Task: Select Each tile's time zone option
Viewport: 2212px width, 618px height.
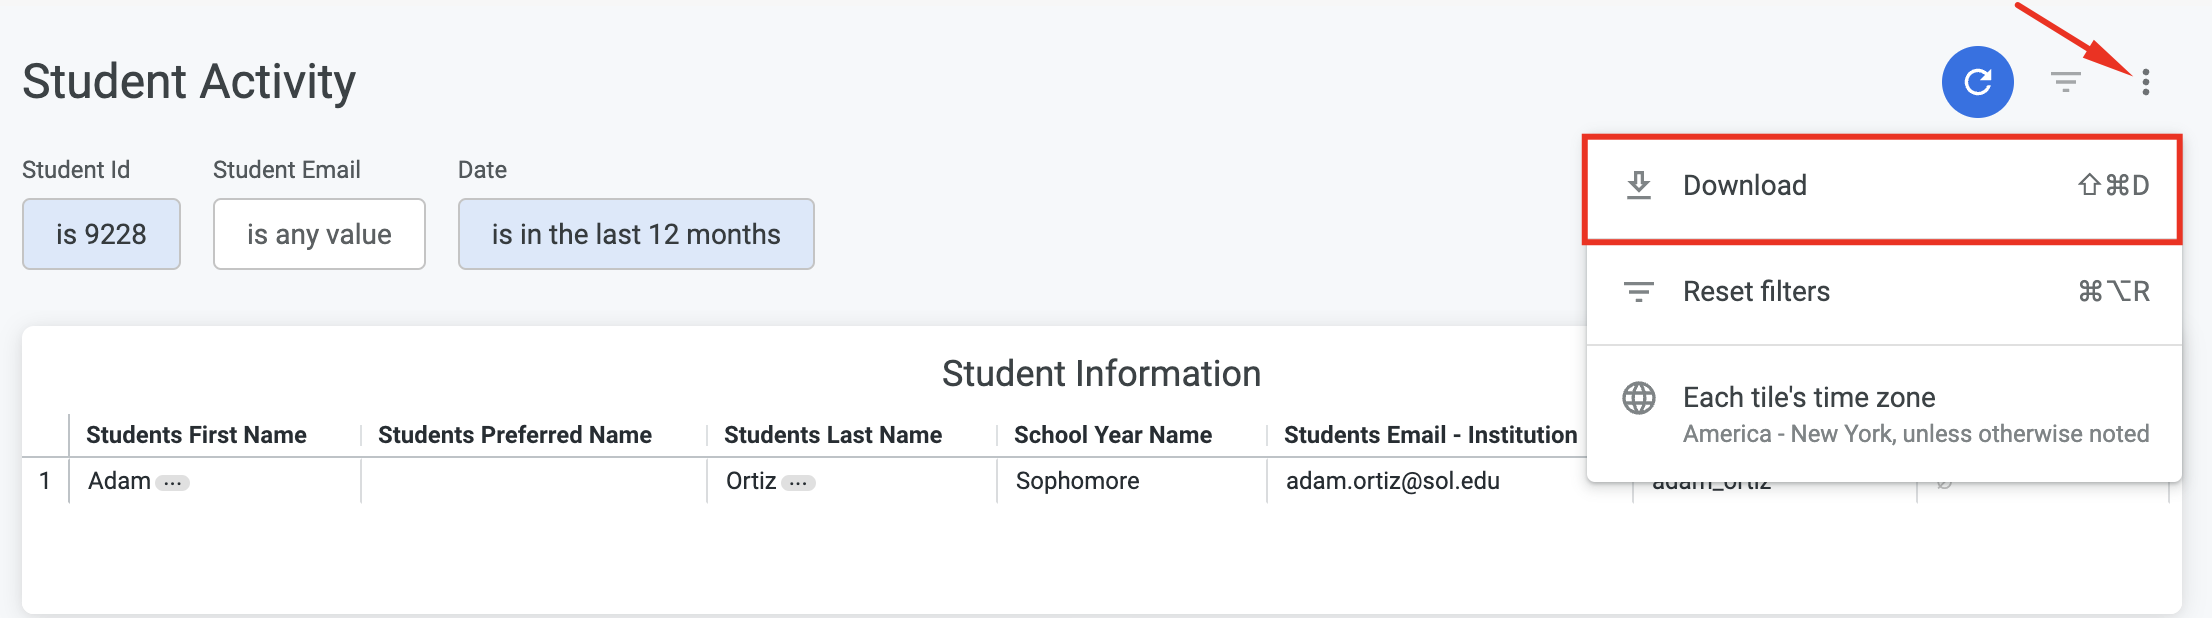Action: click(1883, 414)
